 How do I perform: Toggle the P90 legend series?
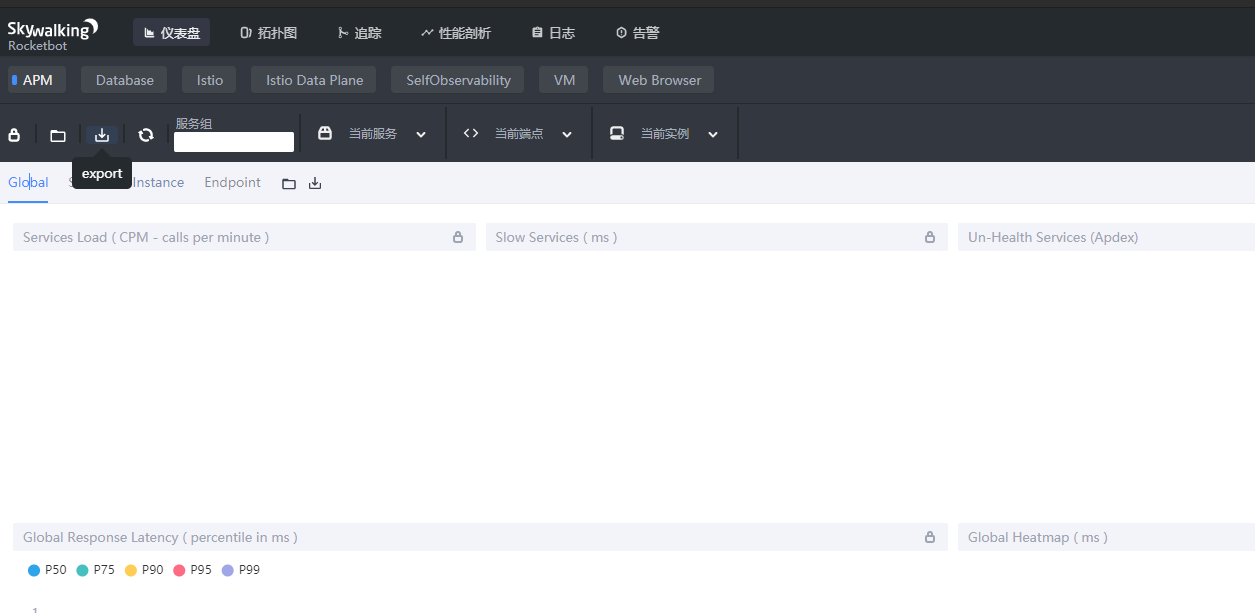click(x=144, y=570)
